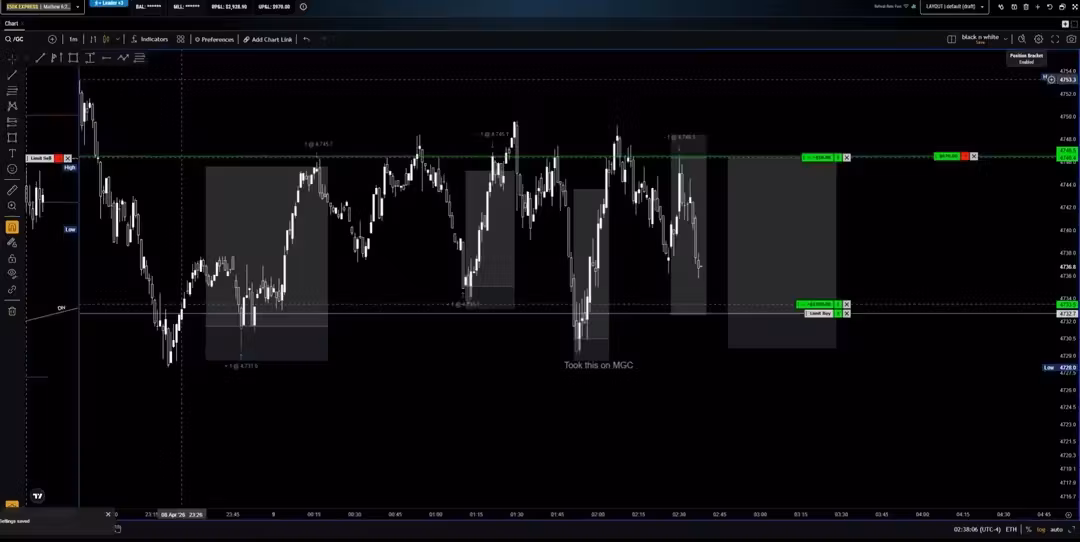Image resolution: width=1080 pixels, height=542 pixels.
Task: Open indicator templates grid icon
Action: 180,39
